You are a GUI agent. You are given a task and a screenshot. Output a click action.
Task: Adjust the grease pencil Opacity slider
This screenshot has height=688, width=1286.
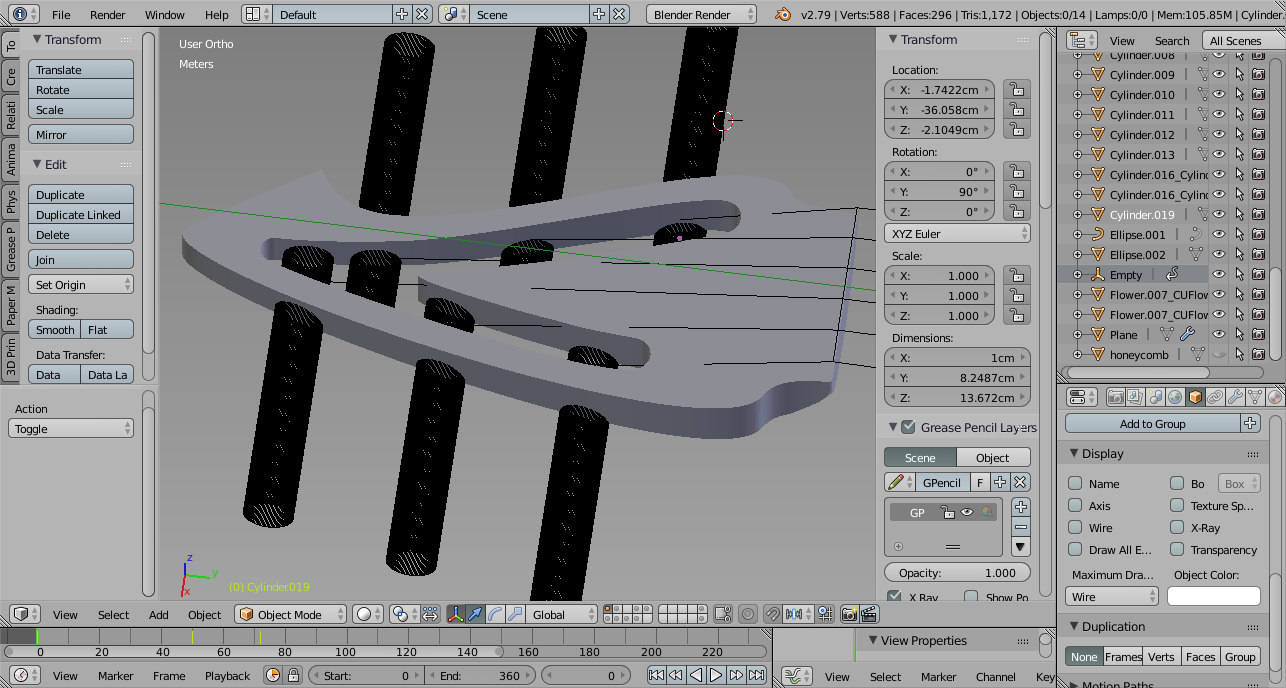pos(957,572)
